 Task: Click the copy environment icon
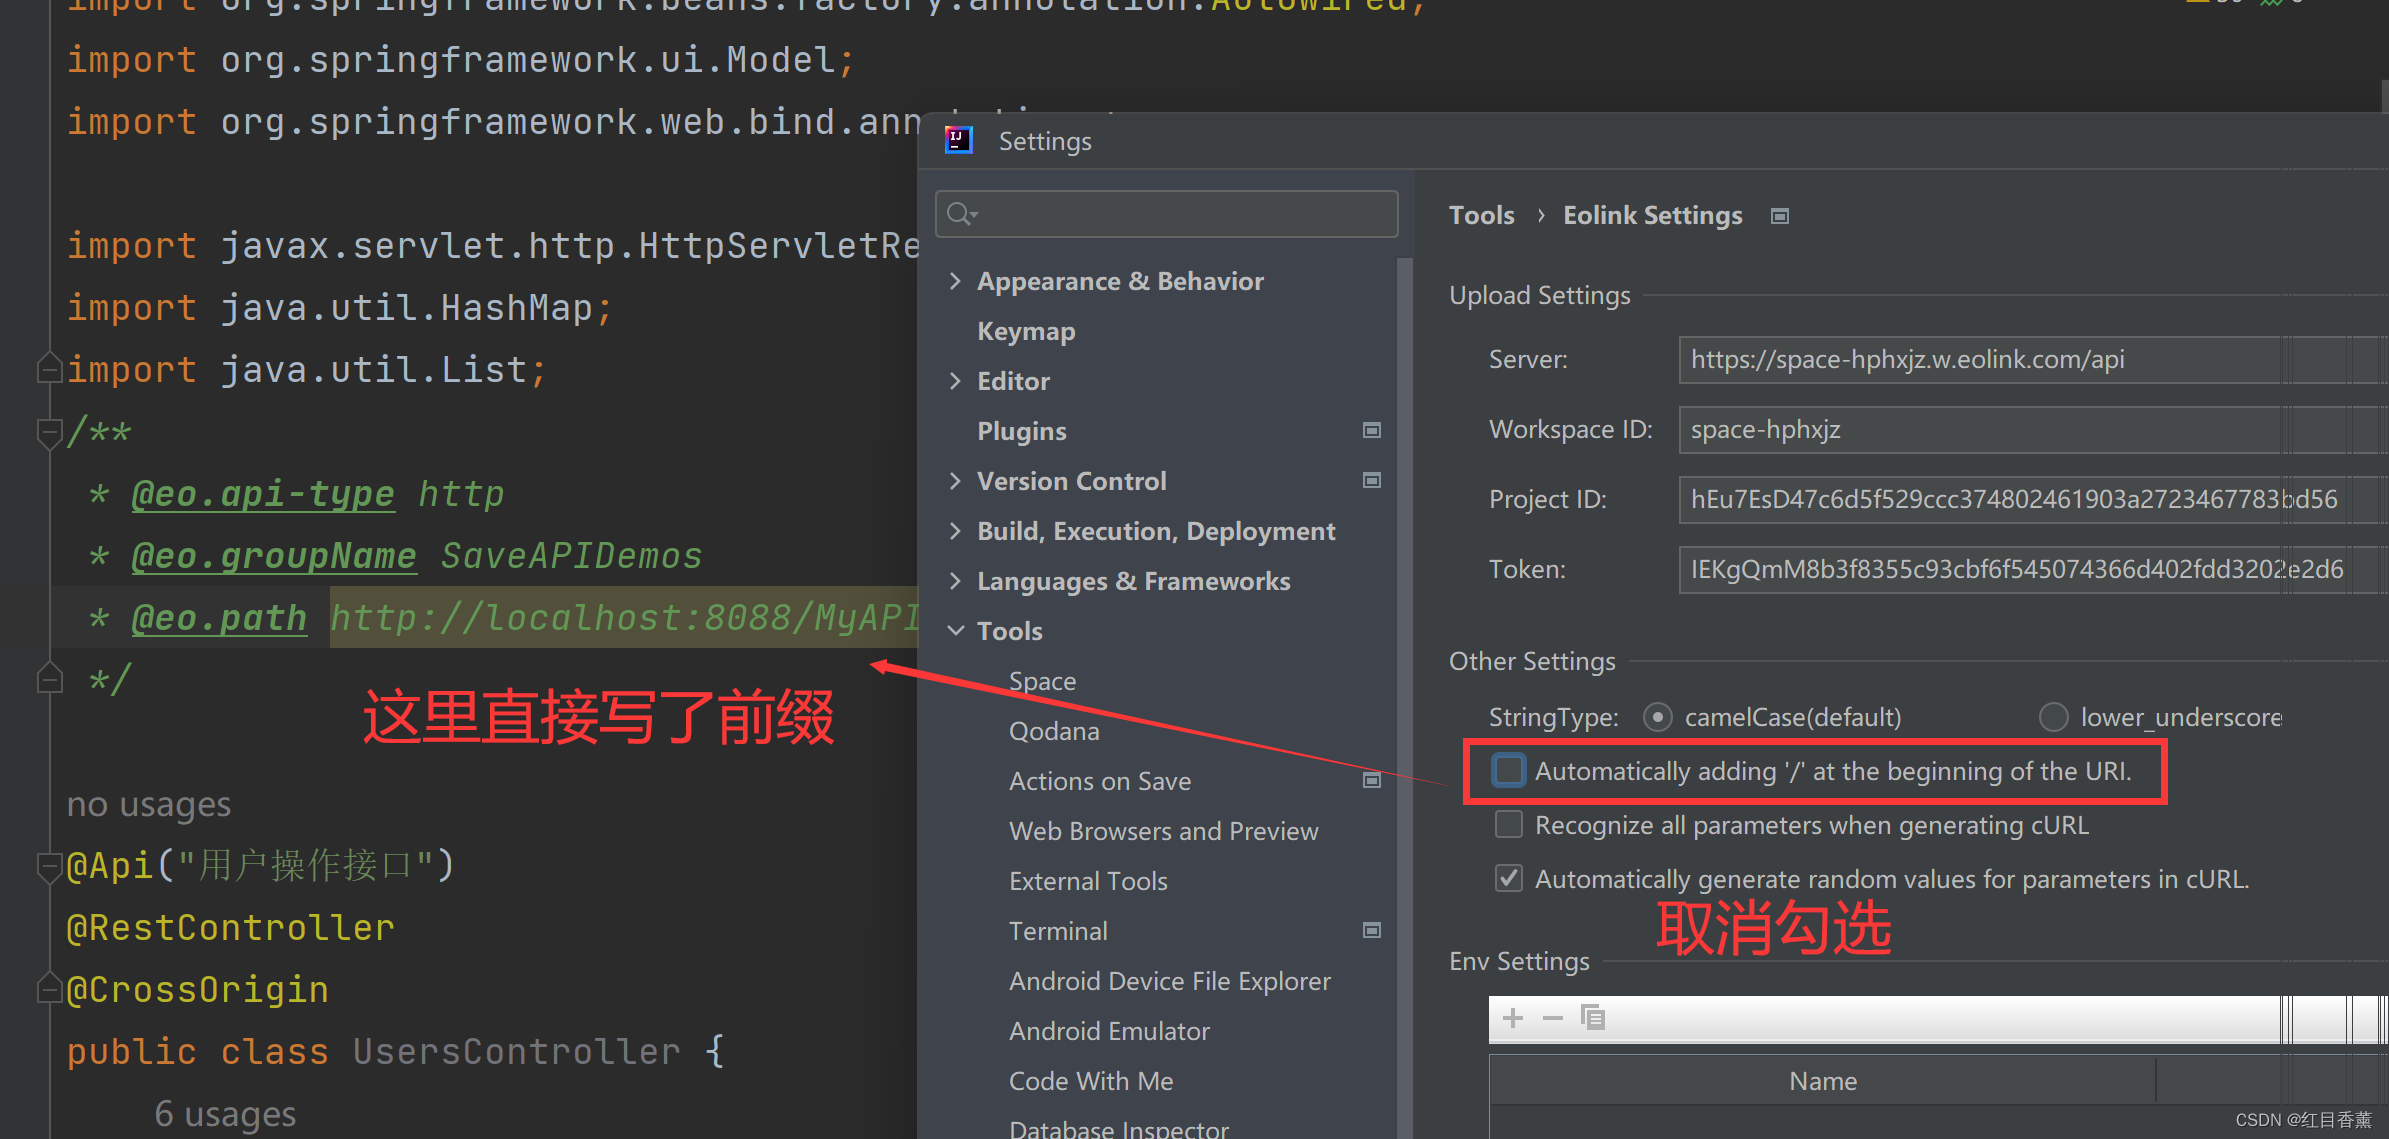(x=1592, y=1018)
